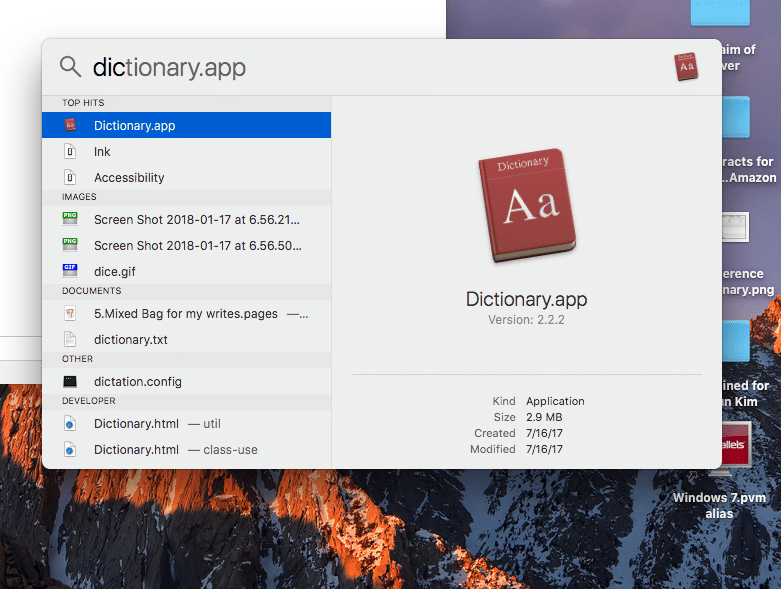781x589 pixels.
Task: Select the Ink result
Action: [186, 151]
